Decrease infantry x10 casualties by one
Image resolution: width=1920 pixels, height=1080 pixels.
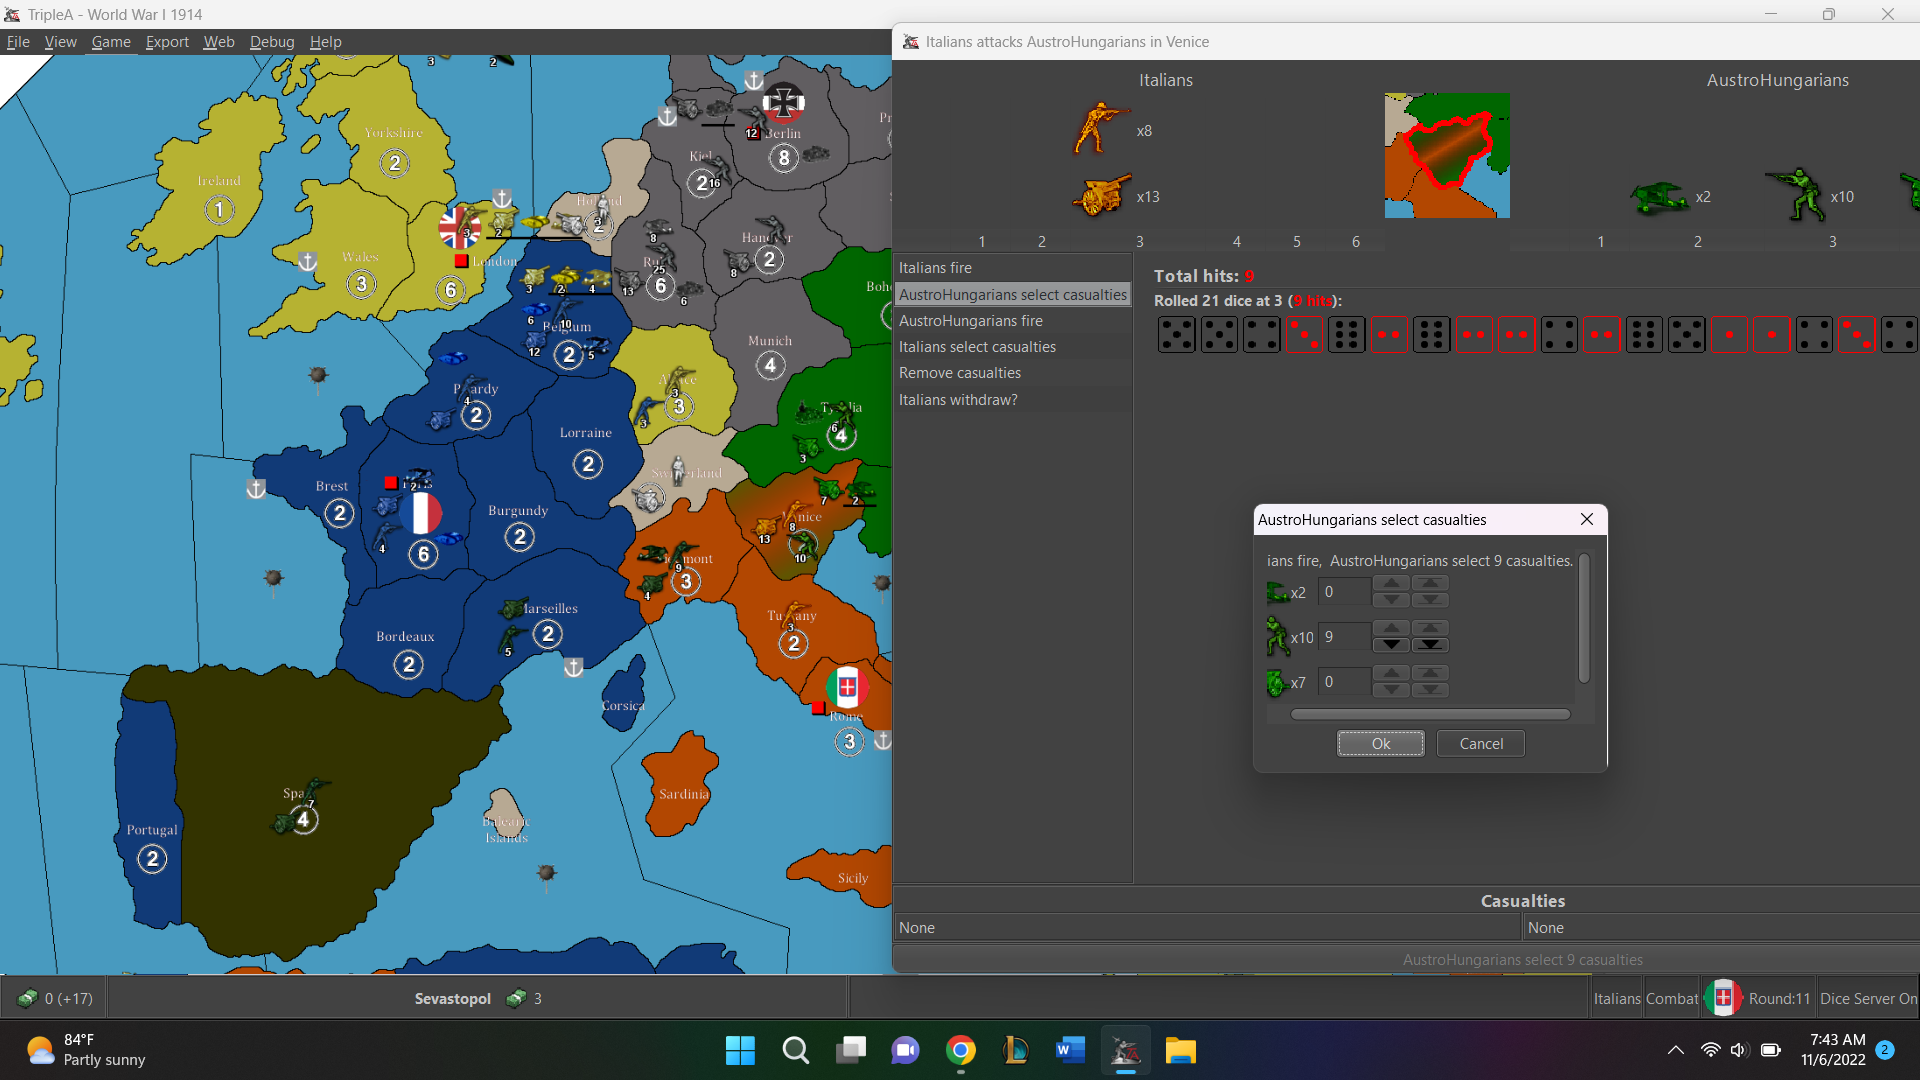pos(1391,644)
